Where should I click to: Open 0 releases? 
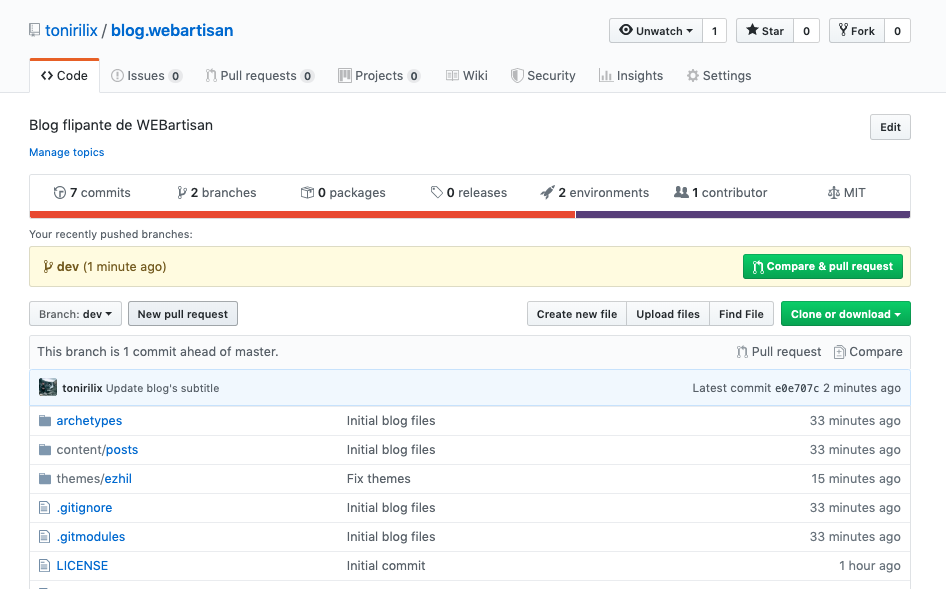click(469, 193)
